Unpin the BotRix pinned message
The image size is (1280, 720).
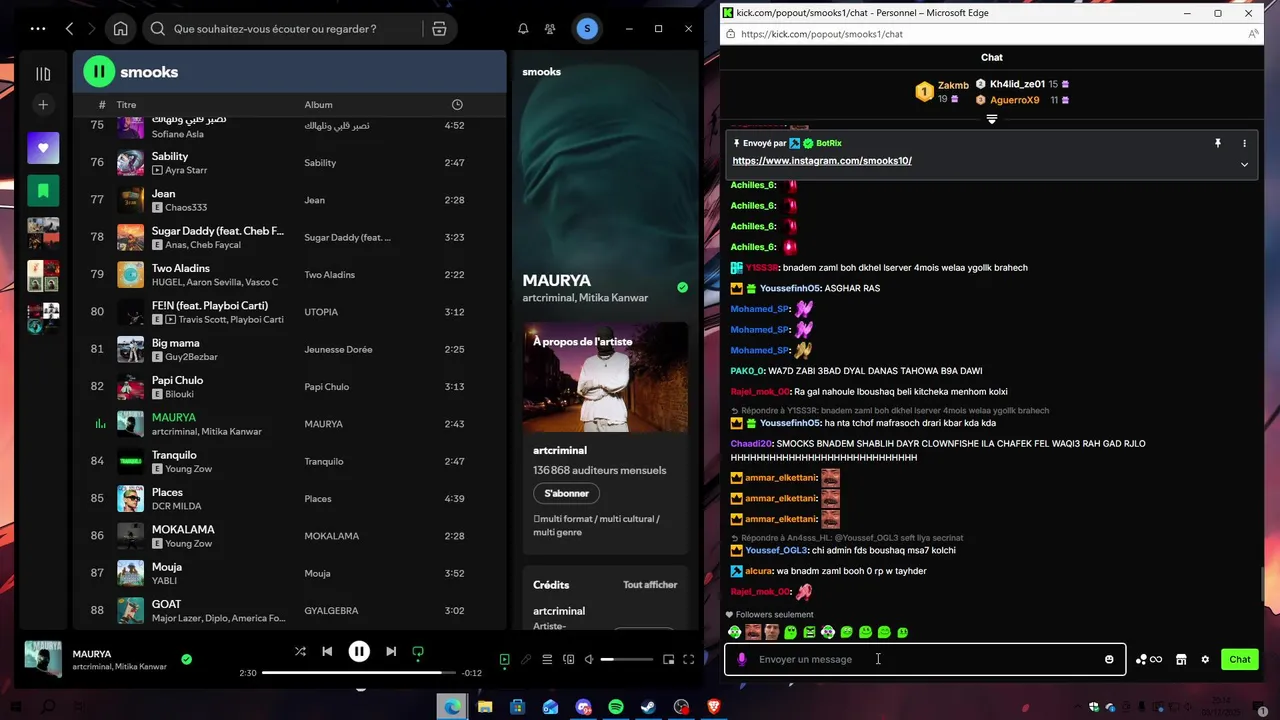pos(1218,144)
